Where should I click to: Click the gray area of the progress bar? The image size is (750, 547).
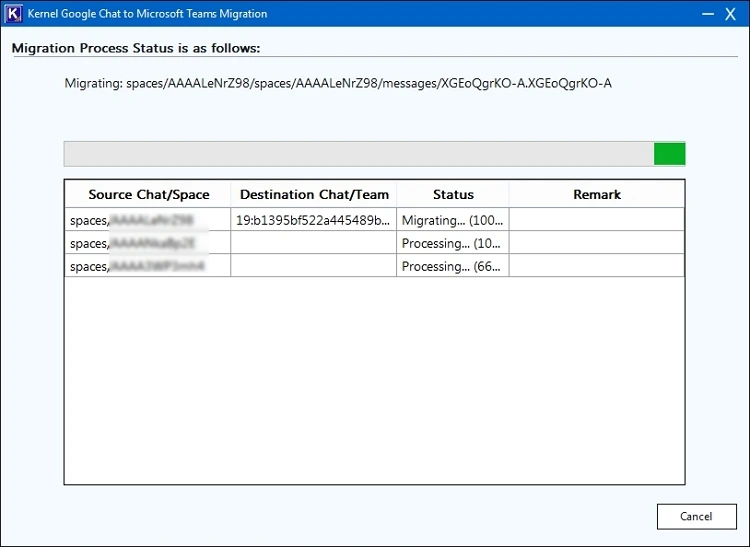click(x=358, y=153)
